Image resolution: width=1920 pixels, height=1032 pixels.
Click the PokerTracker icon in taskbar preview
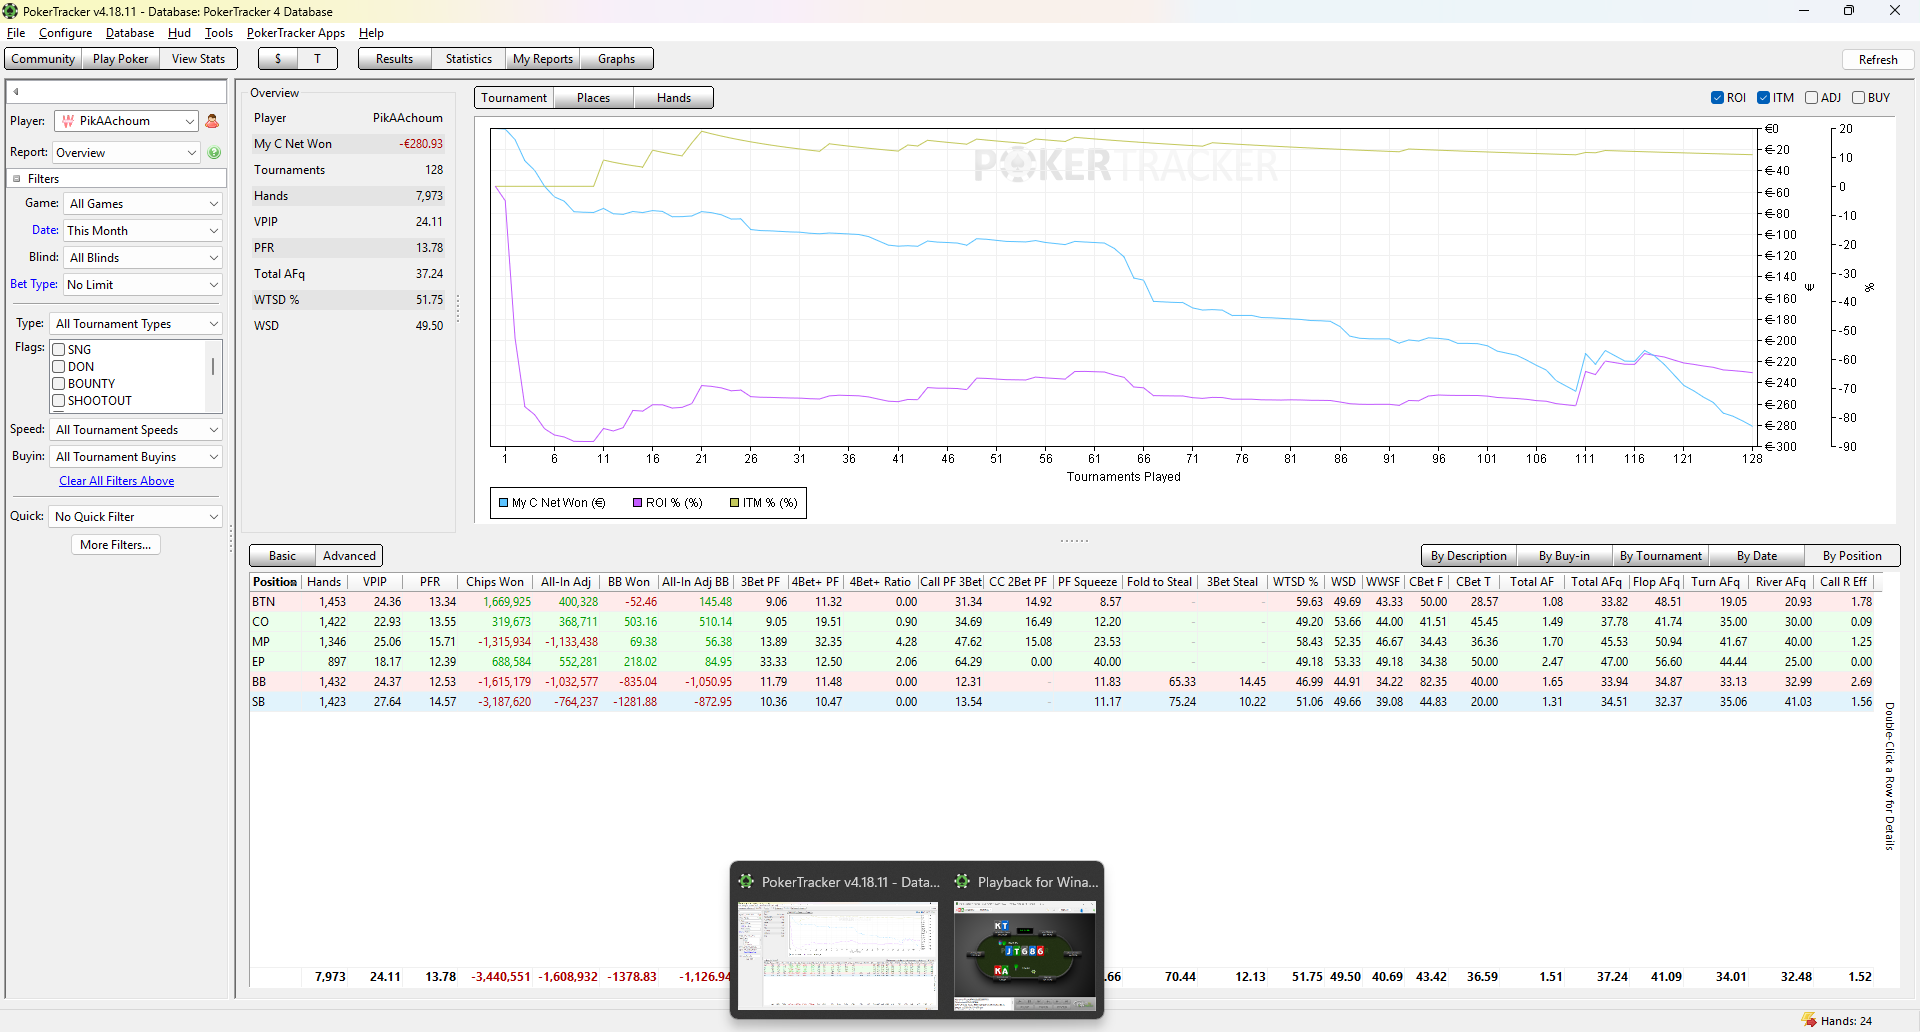click(x=746, y=882)
